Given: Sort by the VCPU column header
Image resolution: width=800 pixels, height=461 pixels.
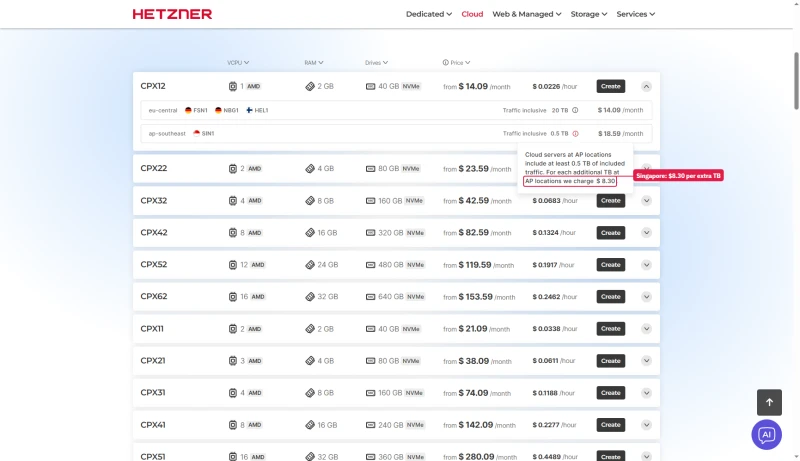Looking at the screenshot, I should 238,63.
